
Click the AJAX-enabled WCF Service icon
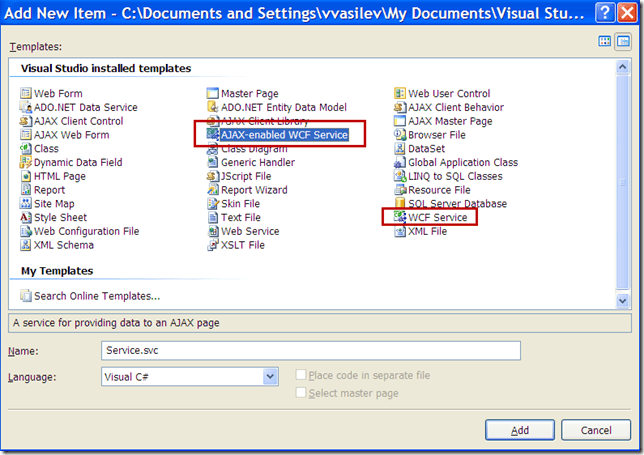click(213, 135)
